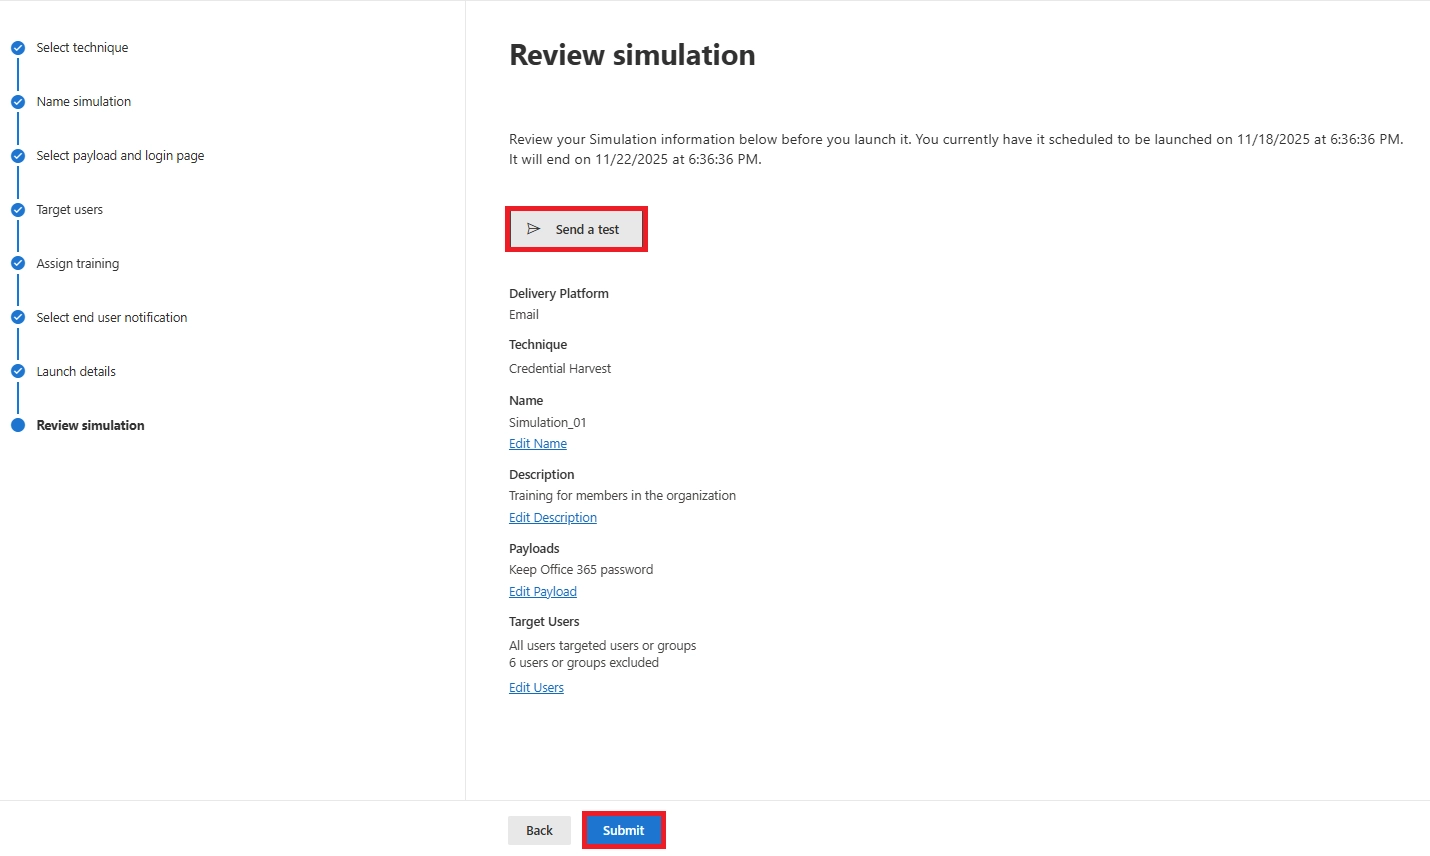Click the Back button
This screenshot has height=856, width=1430.
tap(539, 830)
